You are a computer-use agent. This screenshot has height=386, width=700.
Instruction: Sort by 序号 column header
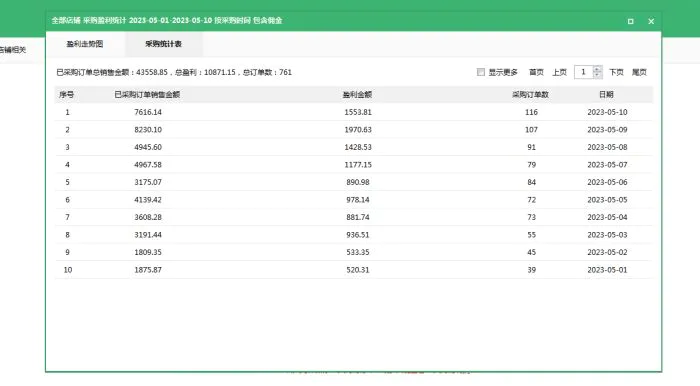tap(67, 95)
